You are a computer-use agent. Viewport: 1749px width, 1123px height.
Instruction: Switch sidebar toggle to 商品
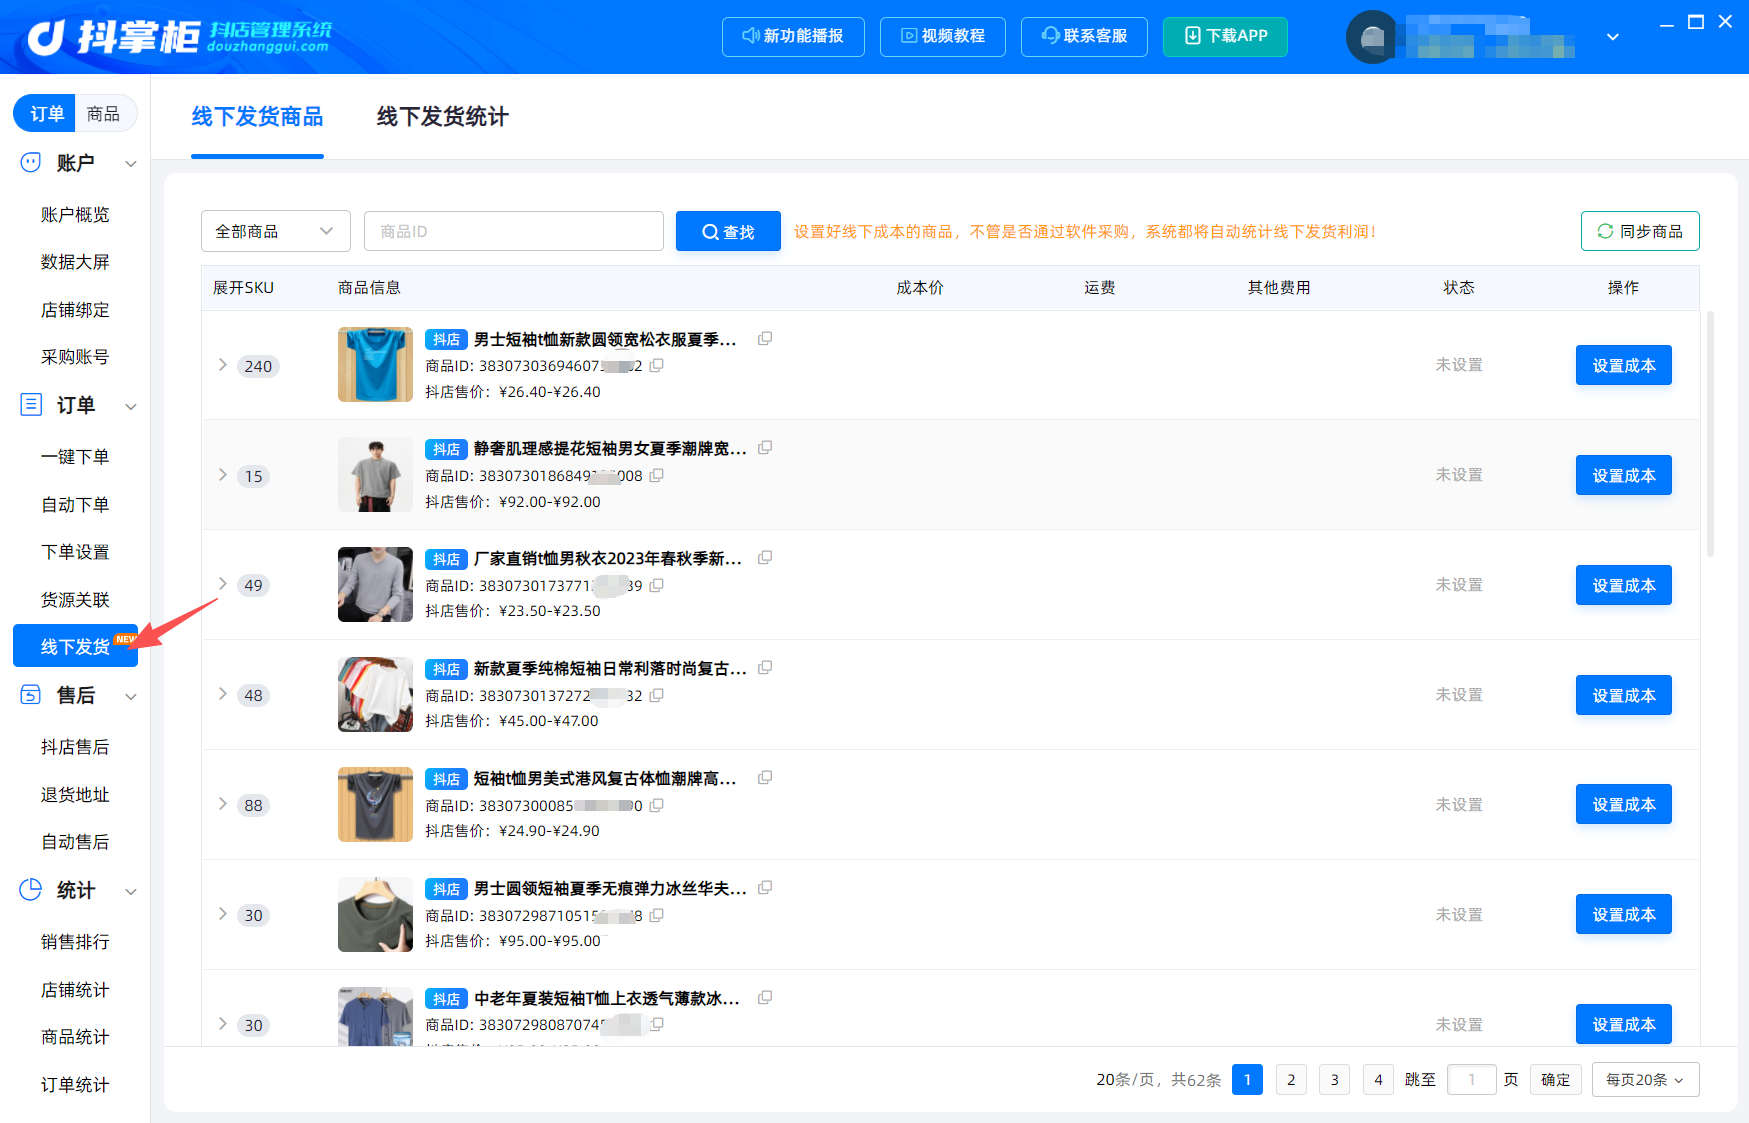103,114
